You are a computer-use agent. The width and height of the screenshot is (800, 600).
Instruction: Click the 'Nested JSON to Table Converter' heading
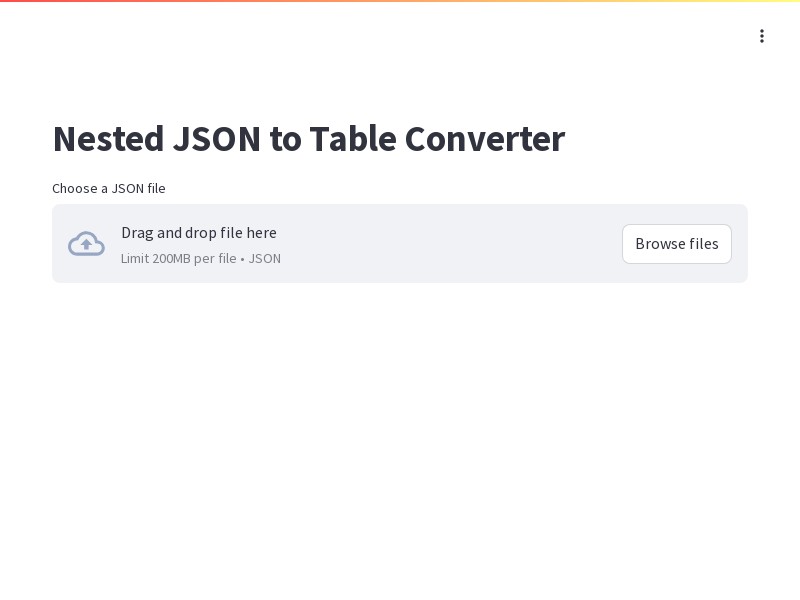point(309,139)
